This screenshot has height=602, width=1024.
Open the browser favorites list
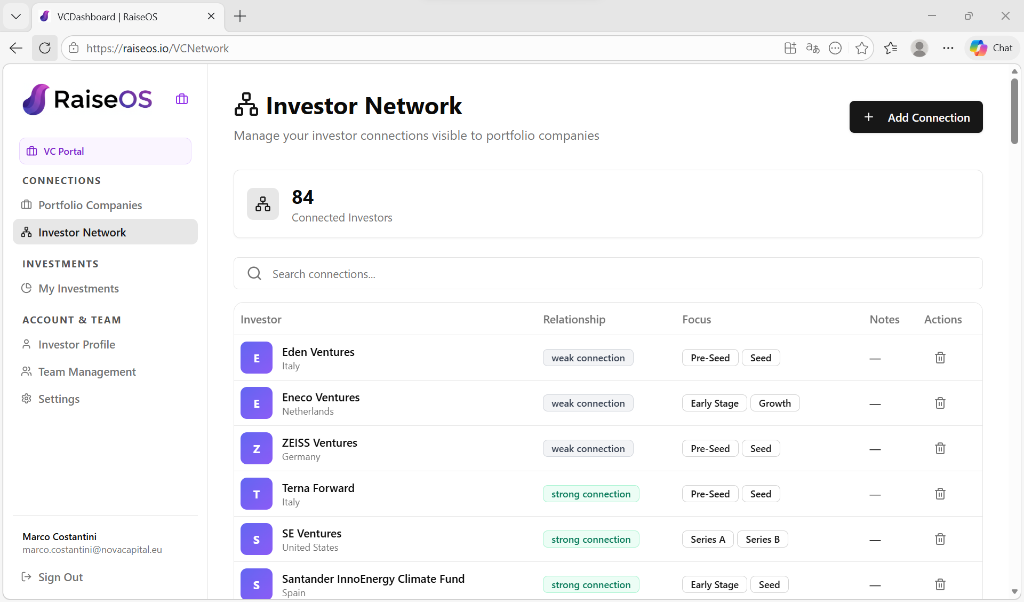(x=890, y=48)
